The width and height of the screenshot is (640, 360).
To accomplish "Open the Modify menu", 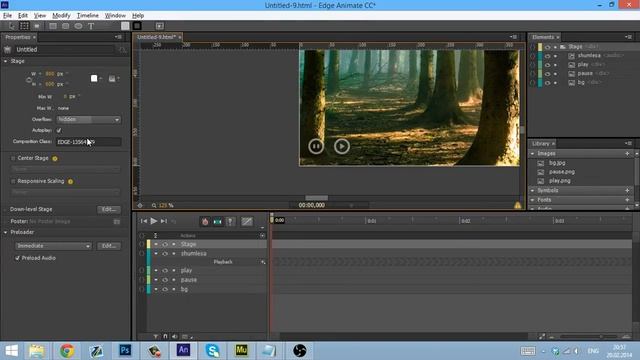I will (x=61, y=16).
